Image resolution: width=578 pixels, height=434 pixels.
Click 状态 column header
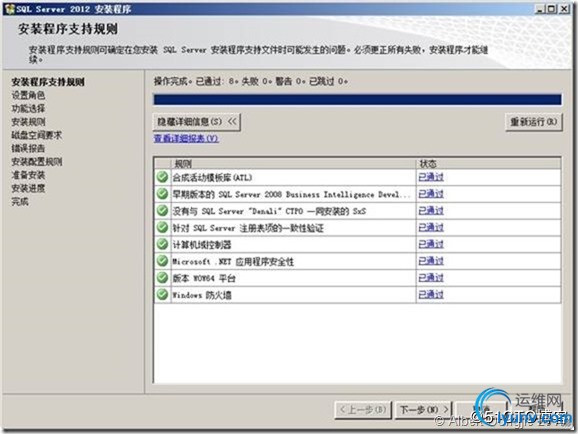[489, 163]
